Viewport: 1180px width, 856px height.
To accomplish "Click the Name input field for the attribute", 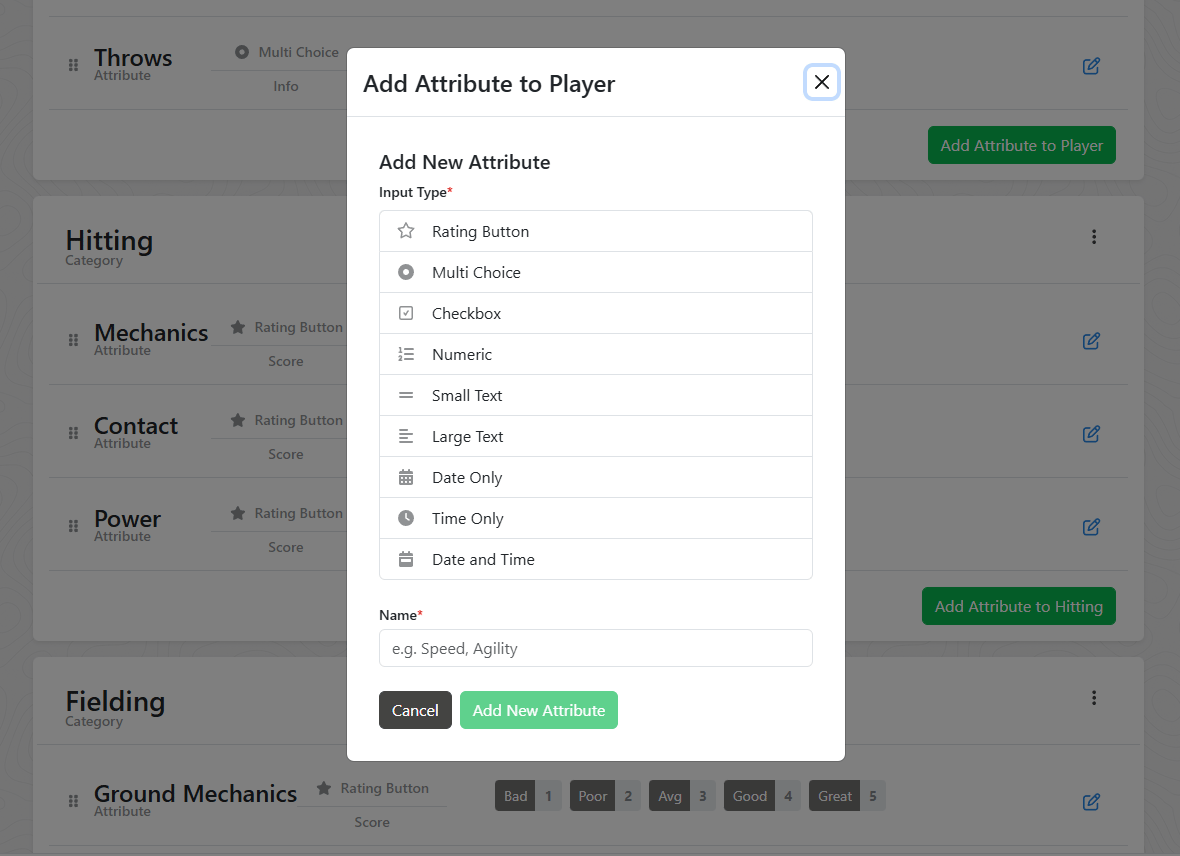I will point(595,648).
